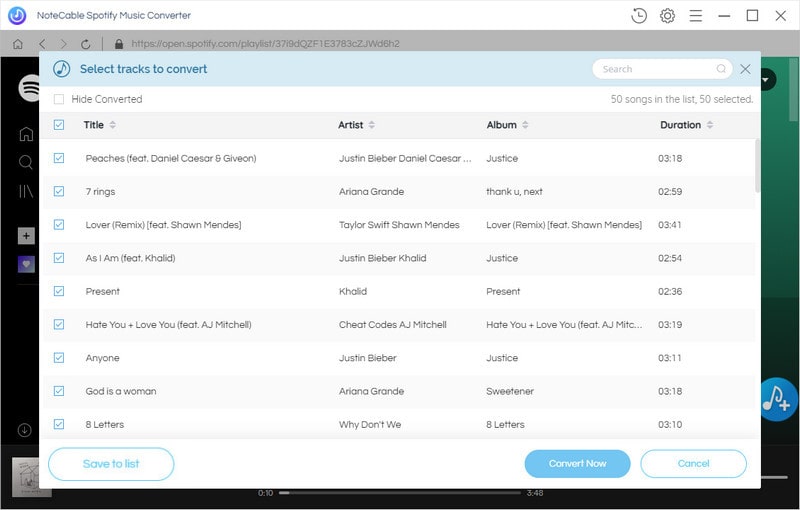The width and height of the screenshot is (800, 510).
Task: Open Spotify Search in the sidebar
Action: (x=26, y=162)
